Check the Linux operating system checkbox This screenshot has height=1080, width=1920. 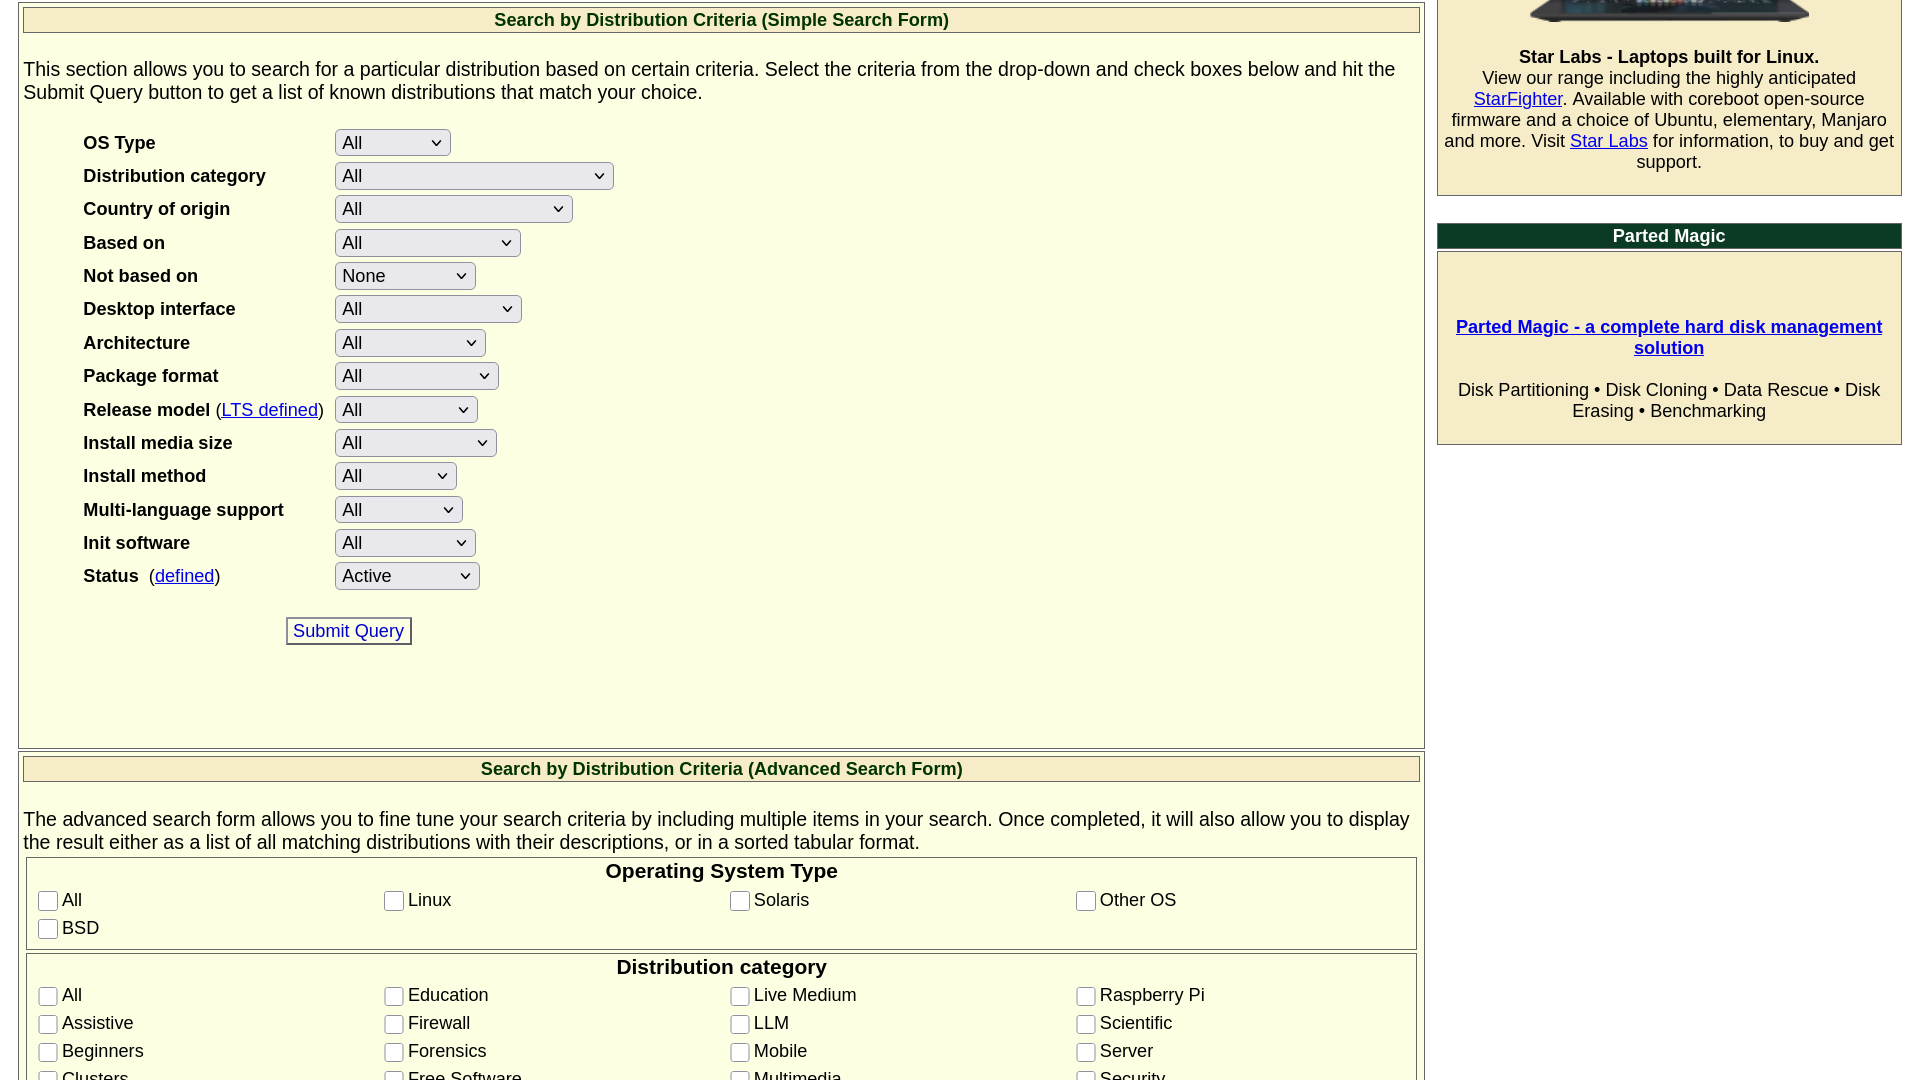(394, 900)
